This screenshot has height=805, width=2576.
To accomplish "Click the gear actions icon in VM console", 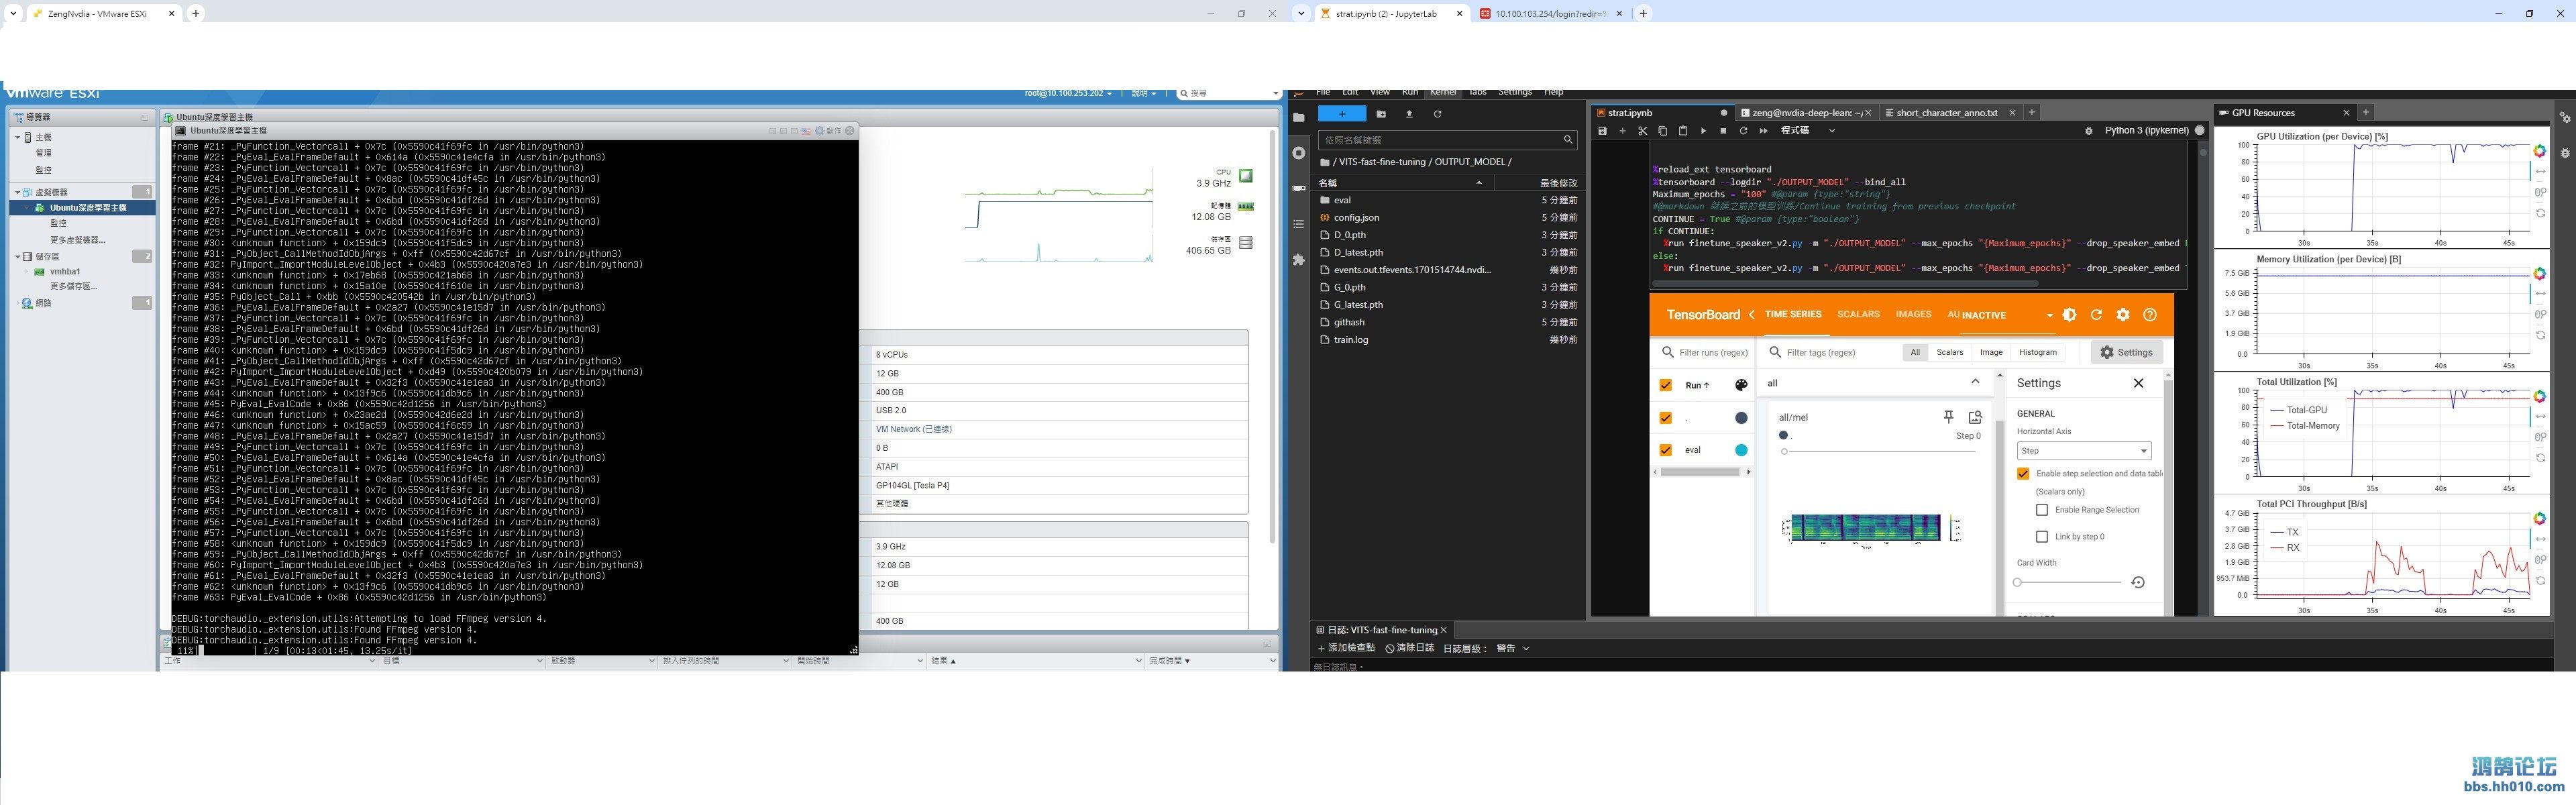I will tap(820, 131).
